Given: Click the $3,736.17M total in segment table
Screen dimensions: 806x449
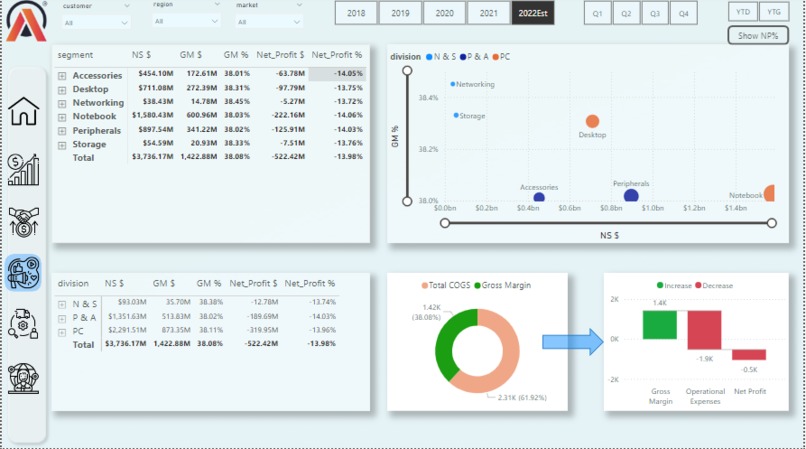Looking at the screenshot, I should pyautogui.click(x=153, y=156).
